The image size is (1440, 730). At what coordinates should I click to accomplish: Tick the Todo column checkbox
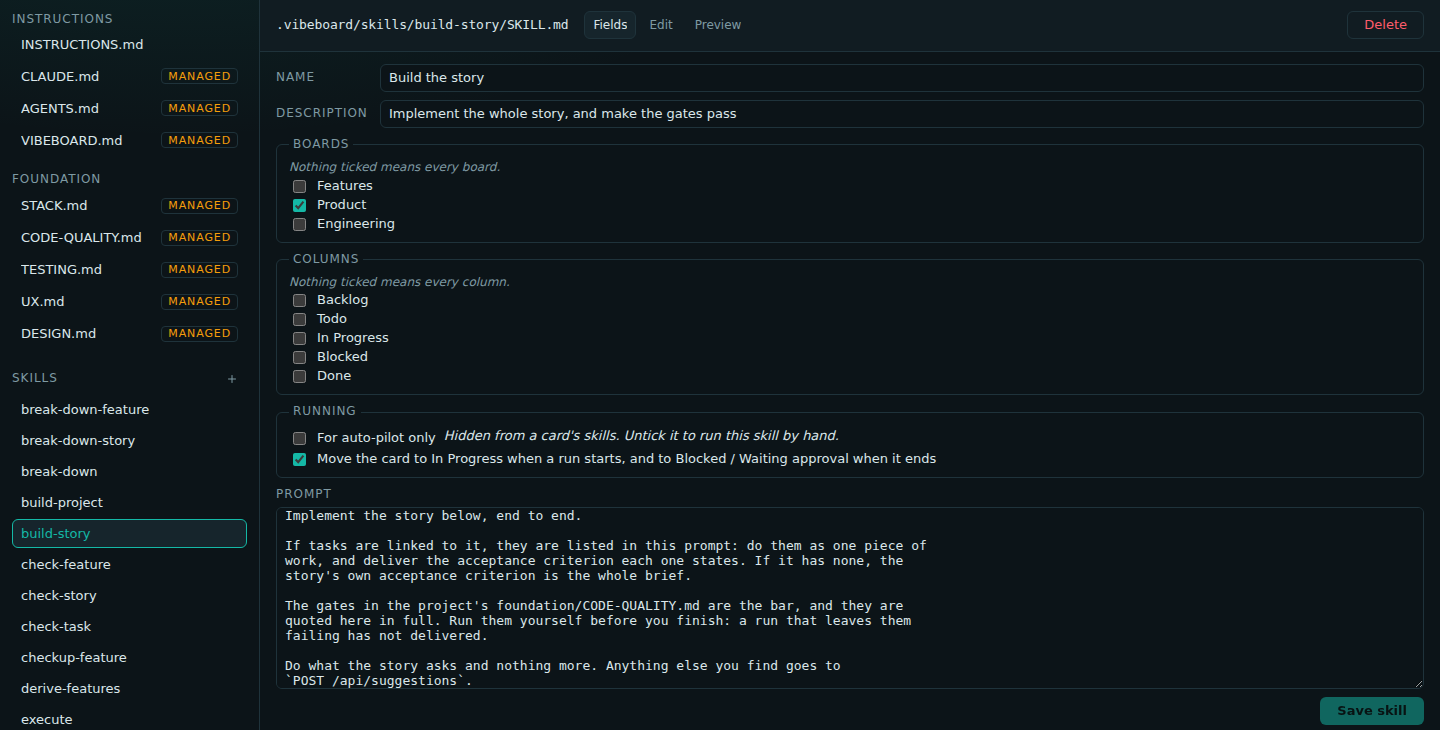299,319
